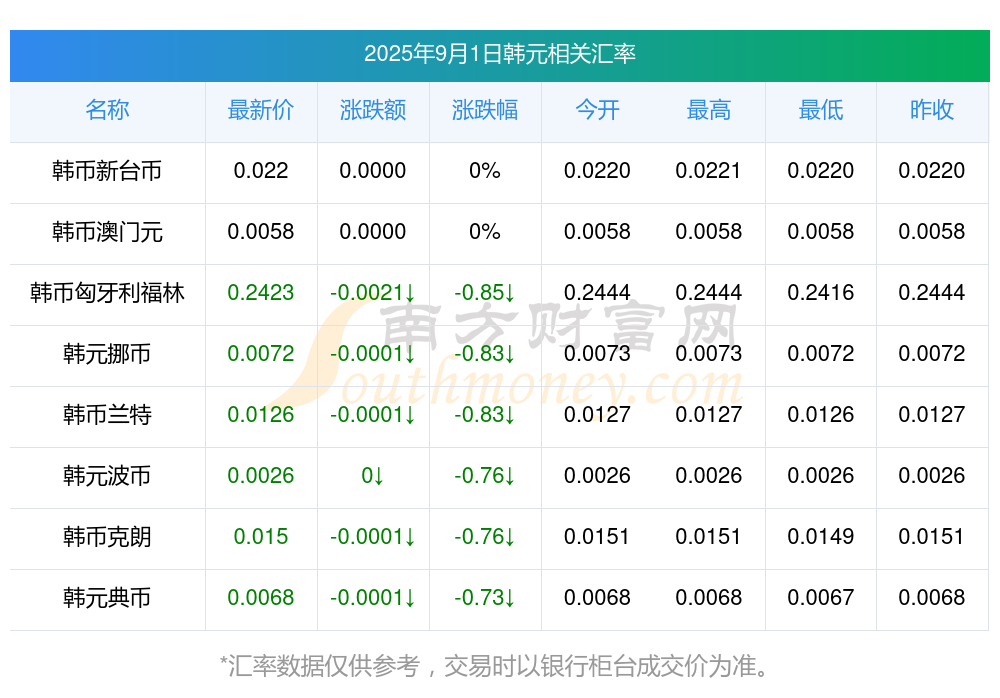Click the 0.0067 low value for 韩元典币
This screenshot has width=1000, height=698.
pos(821,598)
